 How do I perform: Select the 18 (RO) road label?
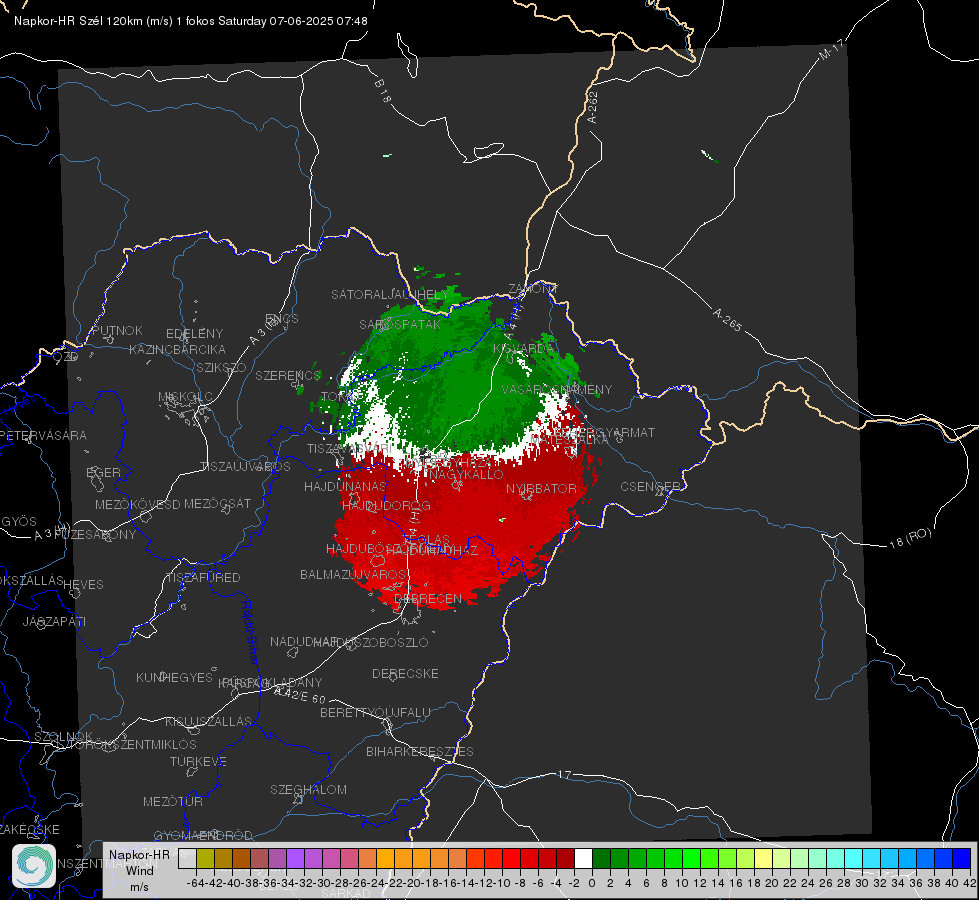910,538
